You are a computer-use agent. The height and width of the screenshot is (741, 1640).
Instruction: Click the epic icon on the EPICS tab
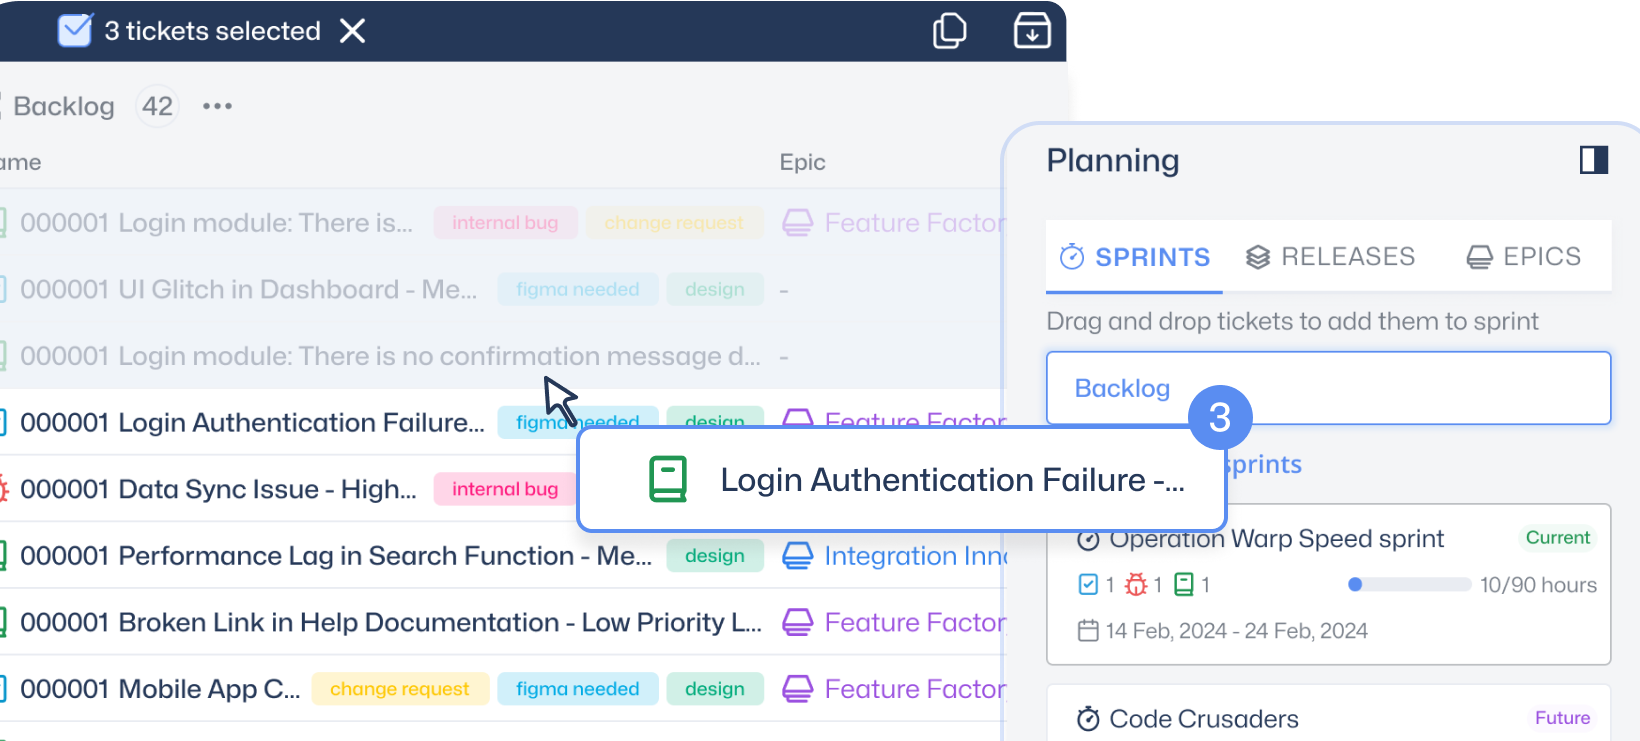1479,258
